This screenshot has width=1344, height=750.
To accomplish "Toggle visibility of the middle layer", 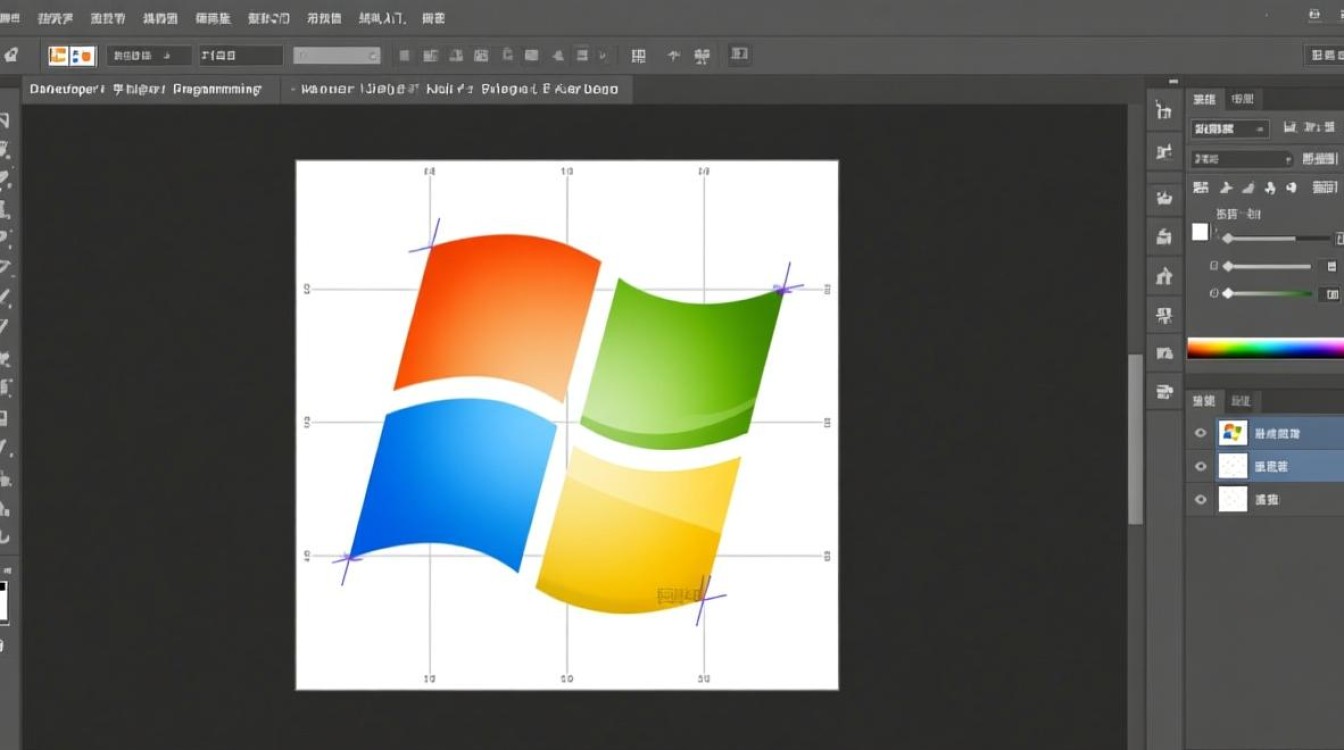I will [x=1199, y=466].
